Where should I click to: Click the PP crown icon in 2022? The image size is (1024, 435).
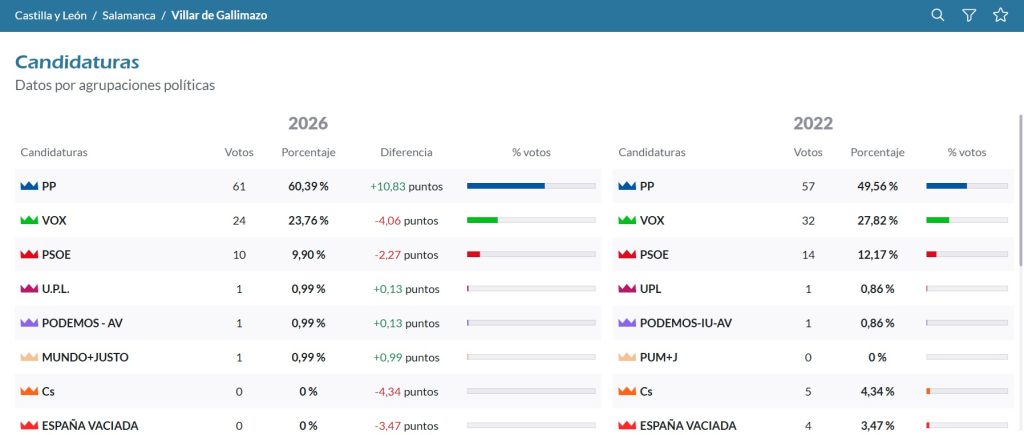point(627,186)
